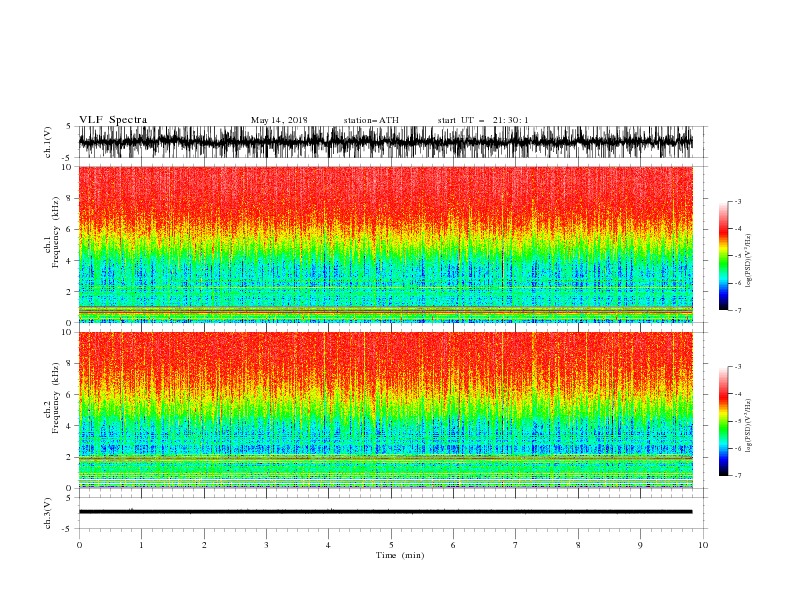Click the "5" tick on ch.1 voltage axis
This screenshot has height=612, width=792.
[x=69, y=126]
